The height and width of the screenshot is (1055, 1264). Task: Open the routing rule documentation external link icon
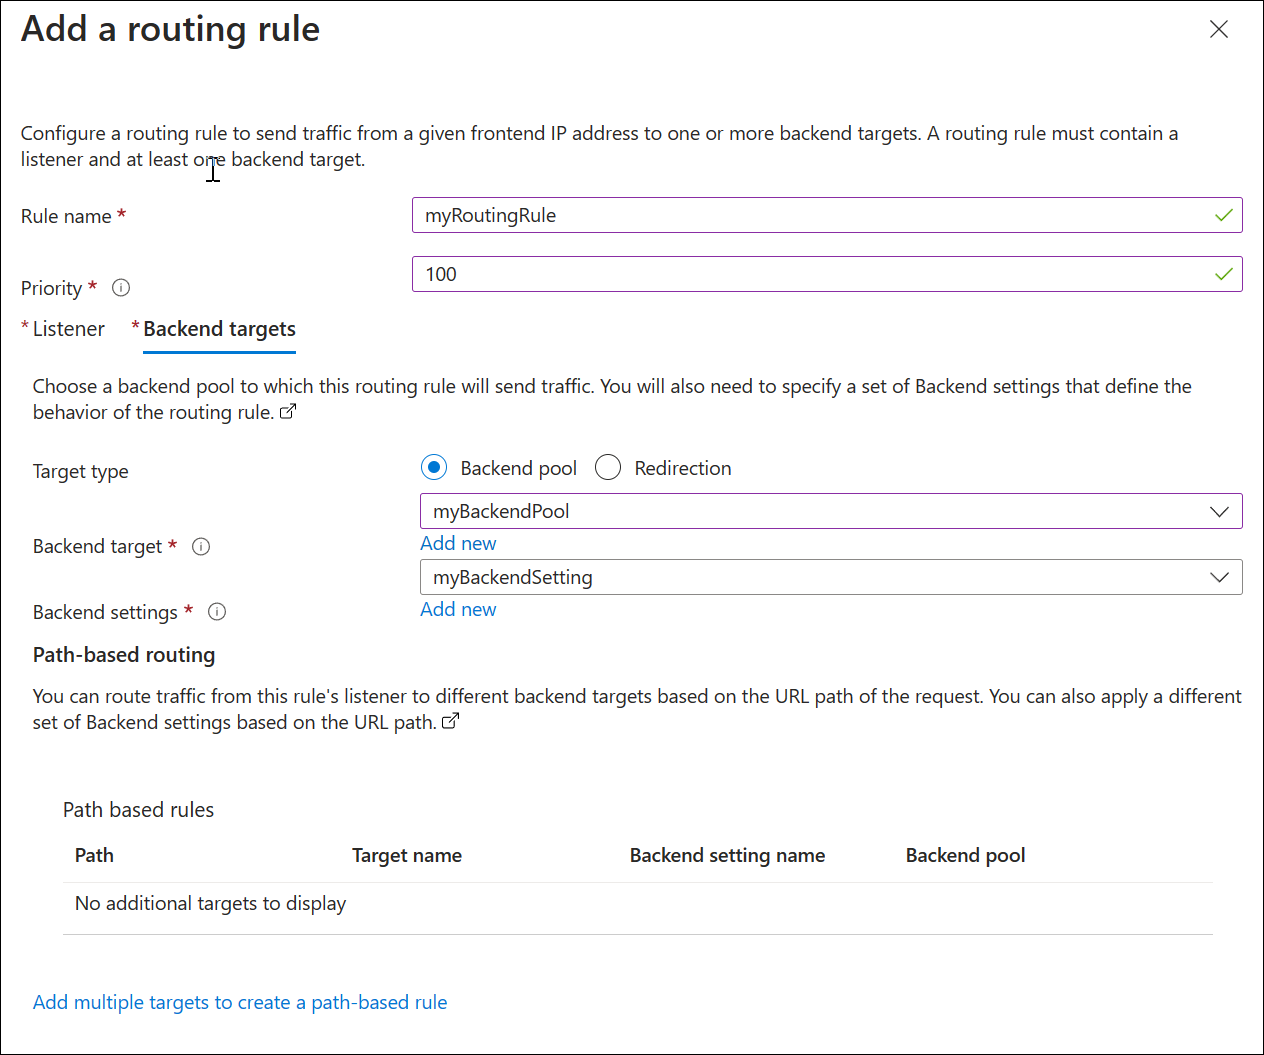pyautogui.click(x=287, y=411)
